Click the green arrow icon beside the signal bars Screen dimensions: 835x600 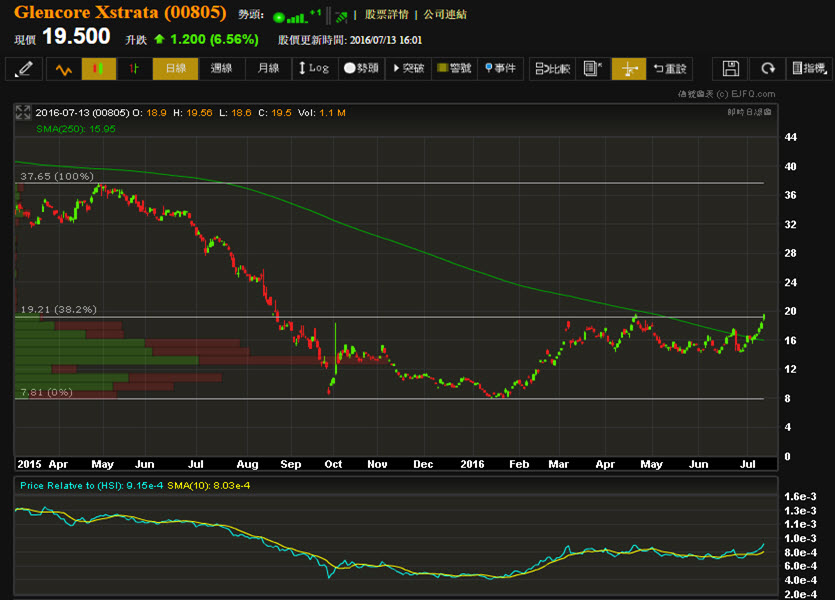(341, 18)
